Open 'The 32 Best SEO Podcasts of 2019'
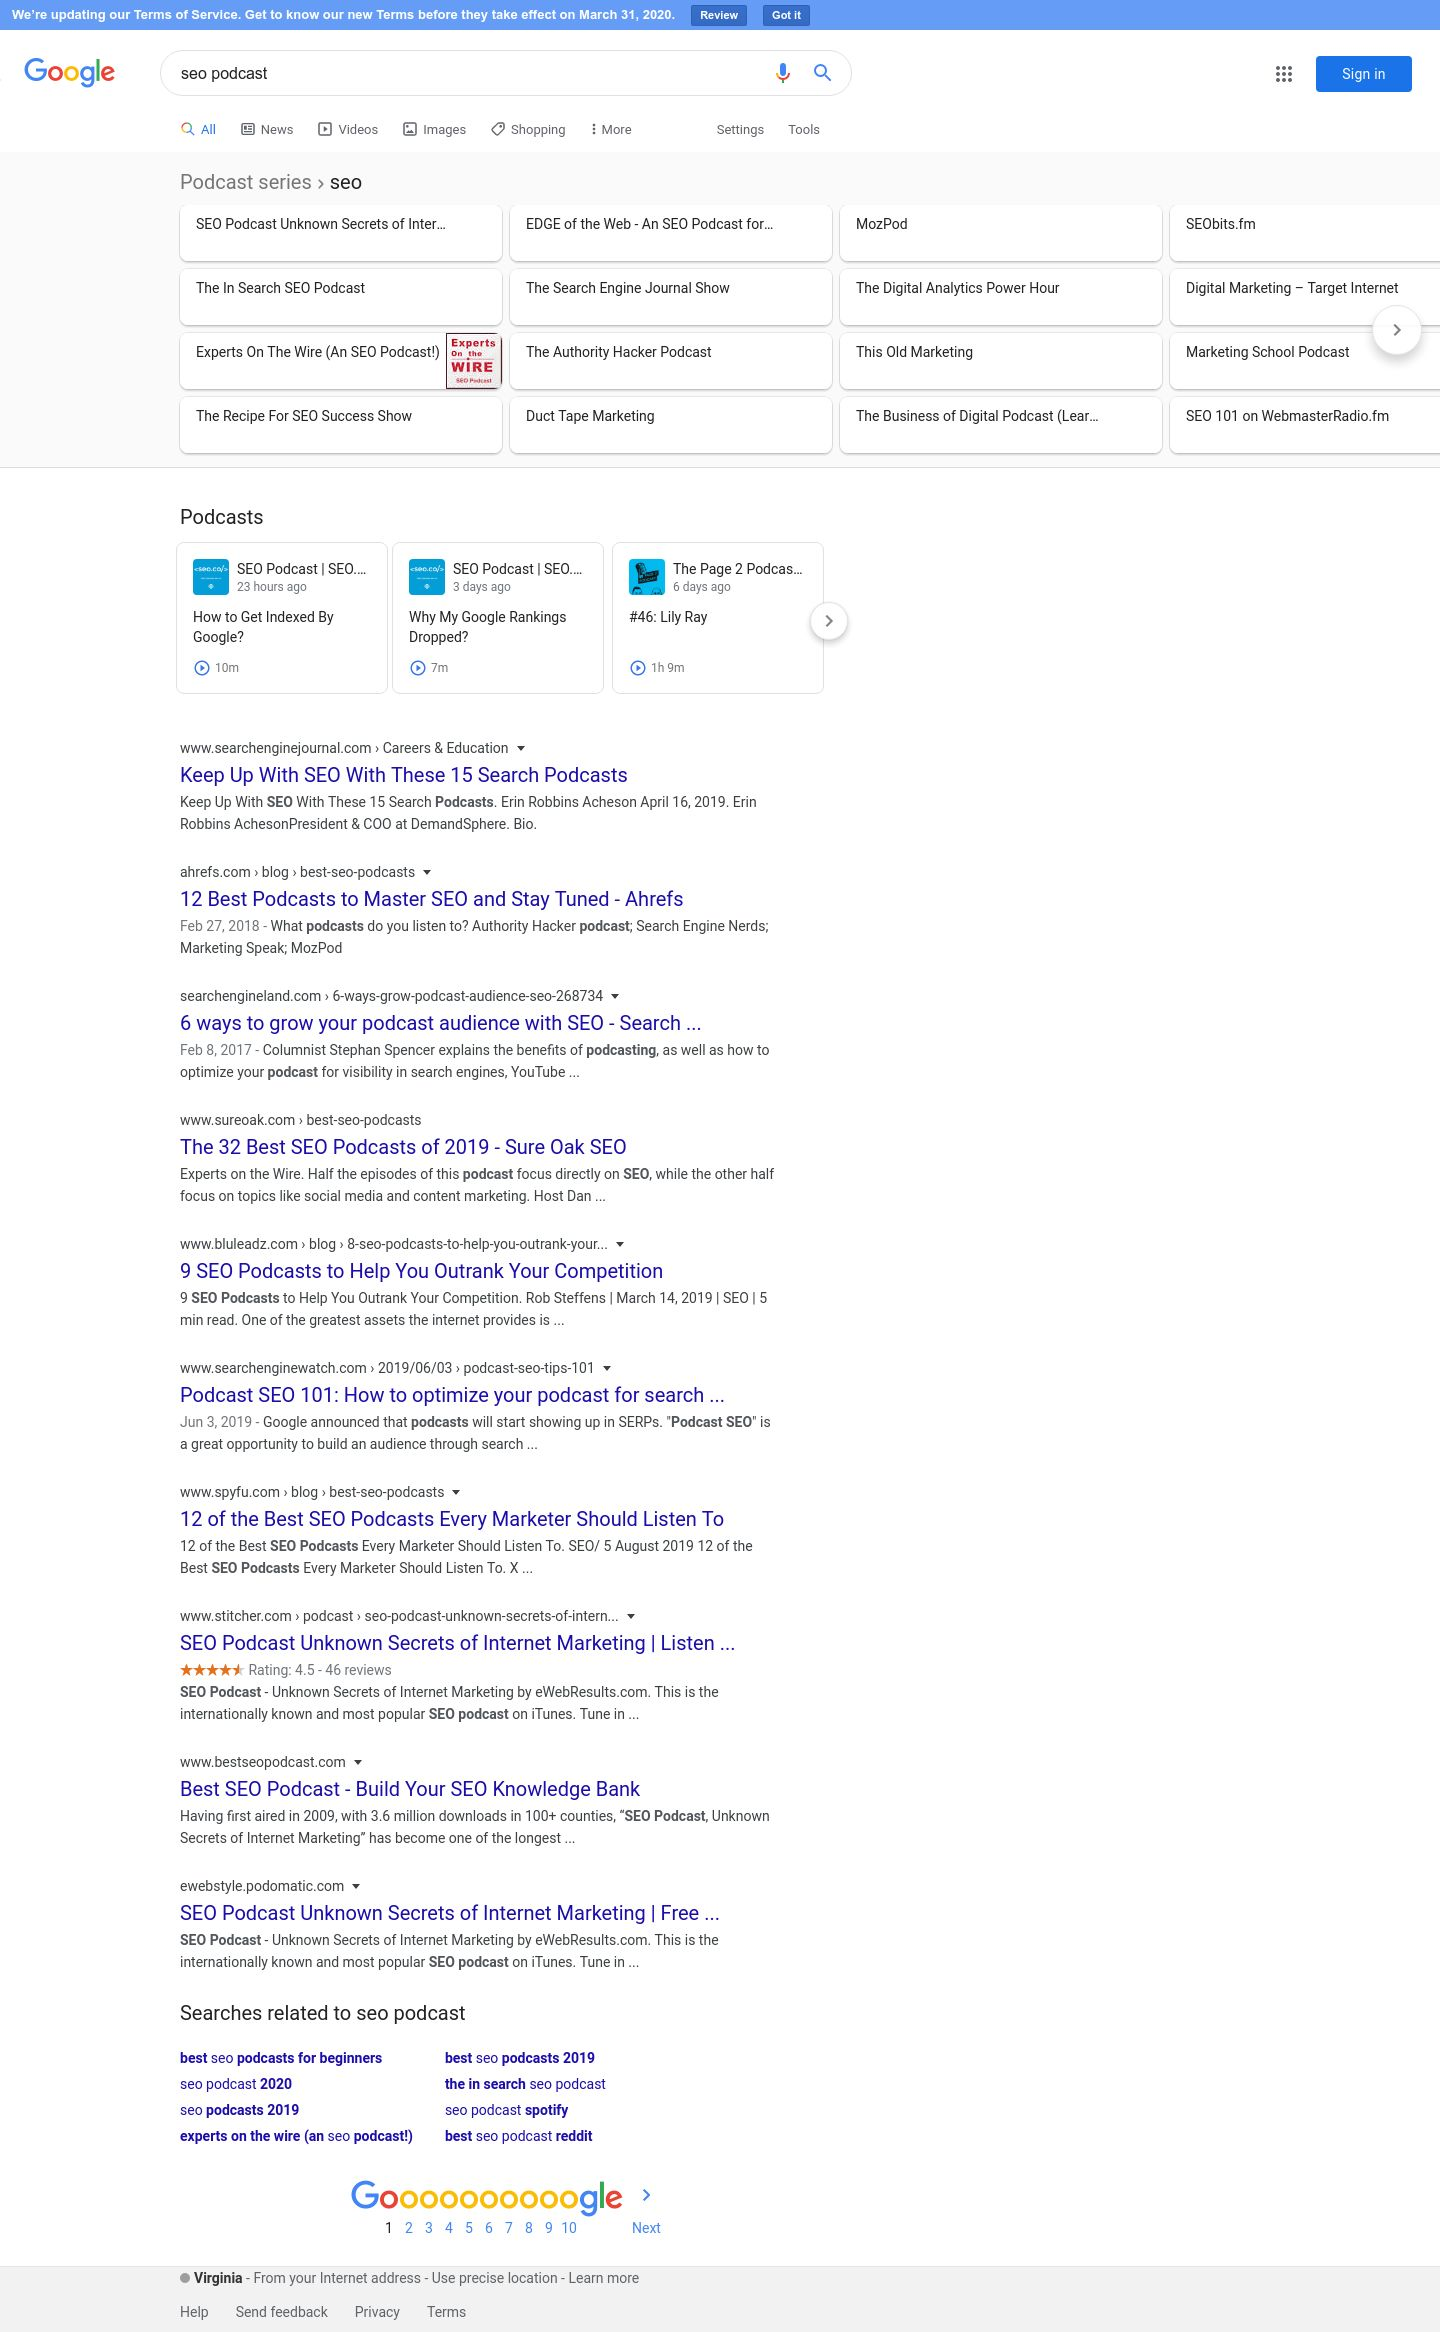The image size is (1440, 2332). [x=403, y=1147]
